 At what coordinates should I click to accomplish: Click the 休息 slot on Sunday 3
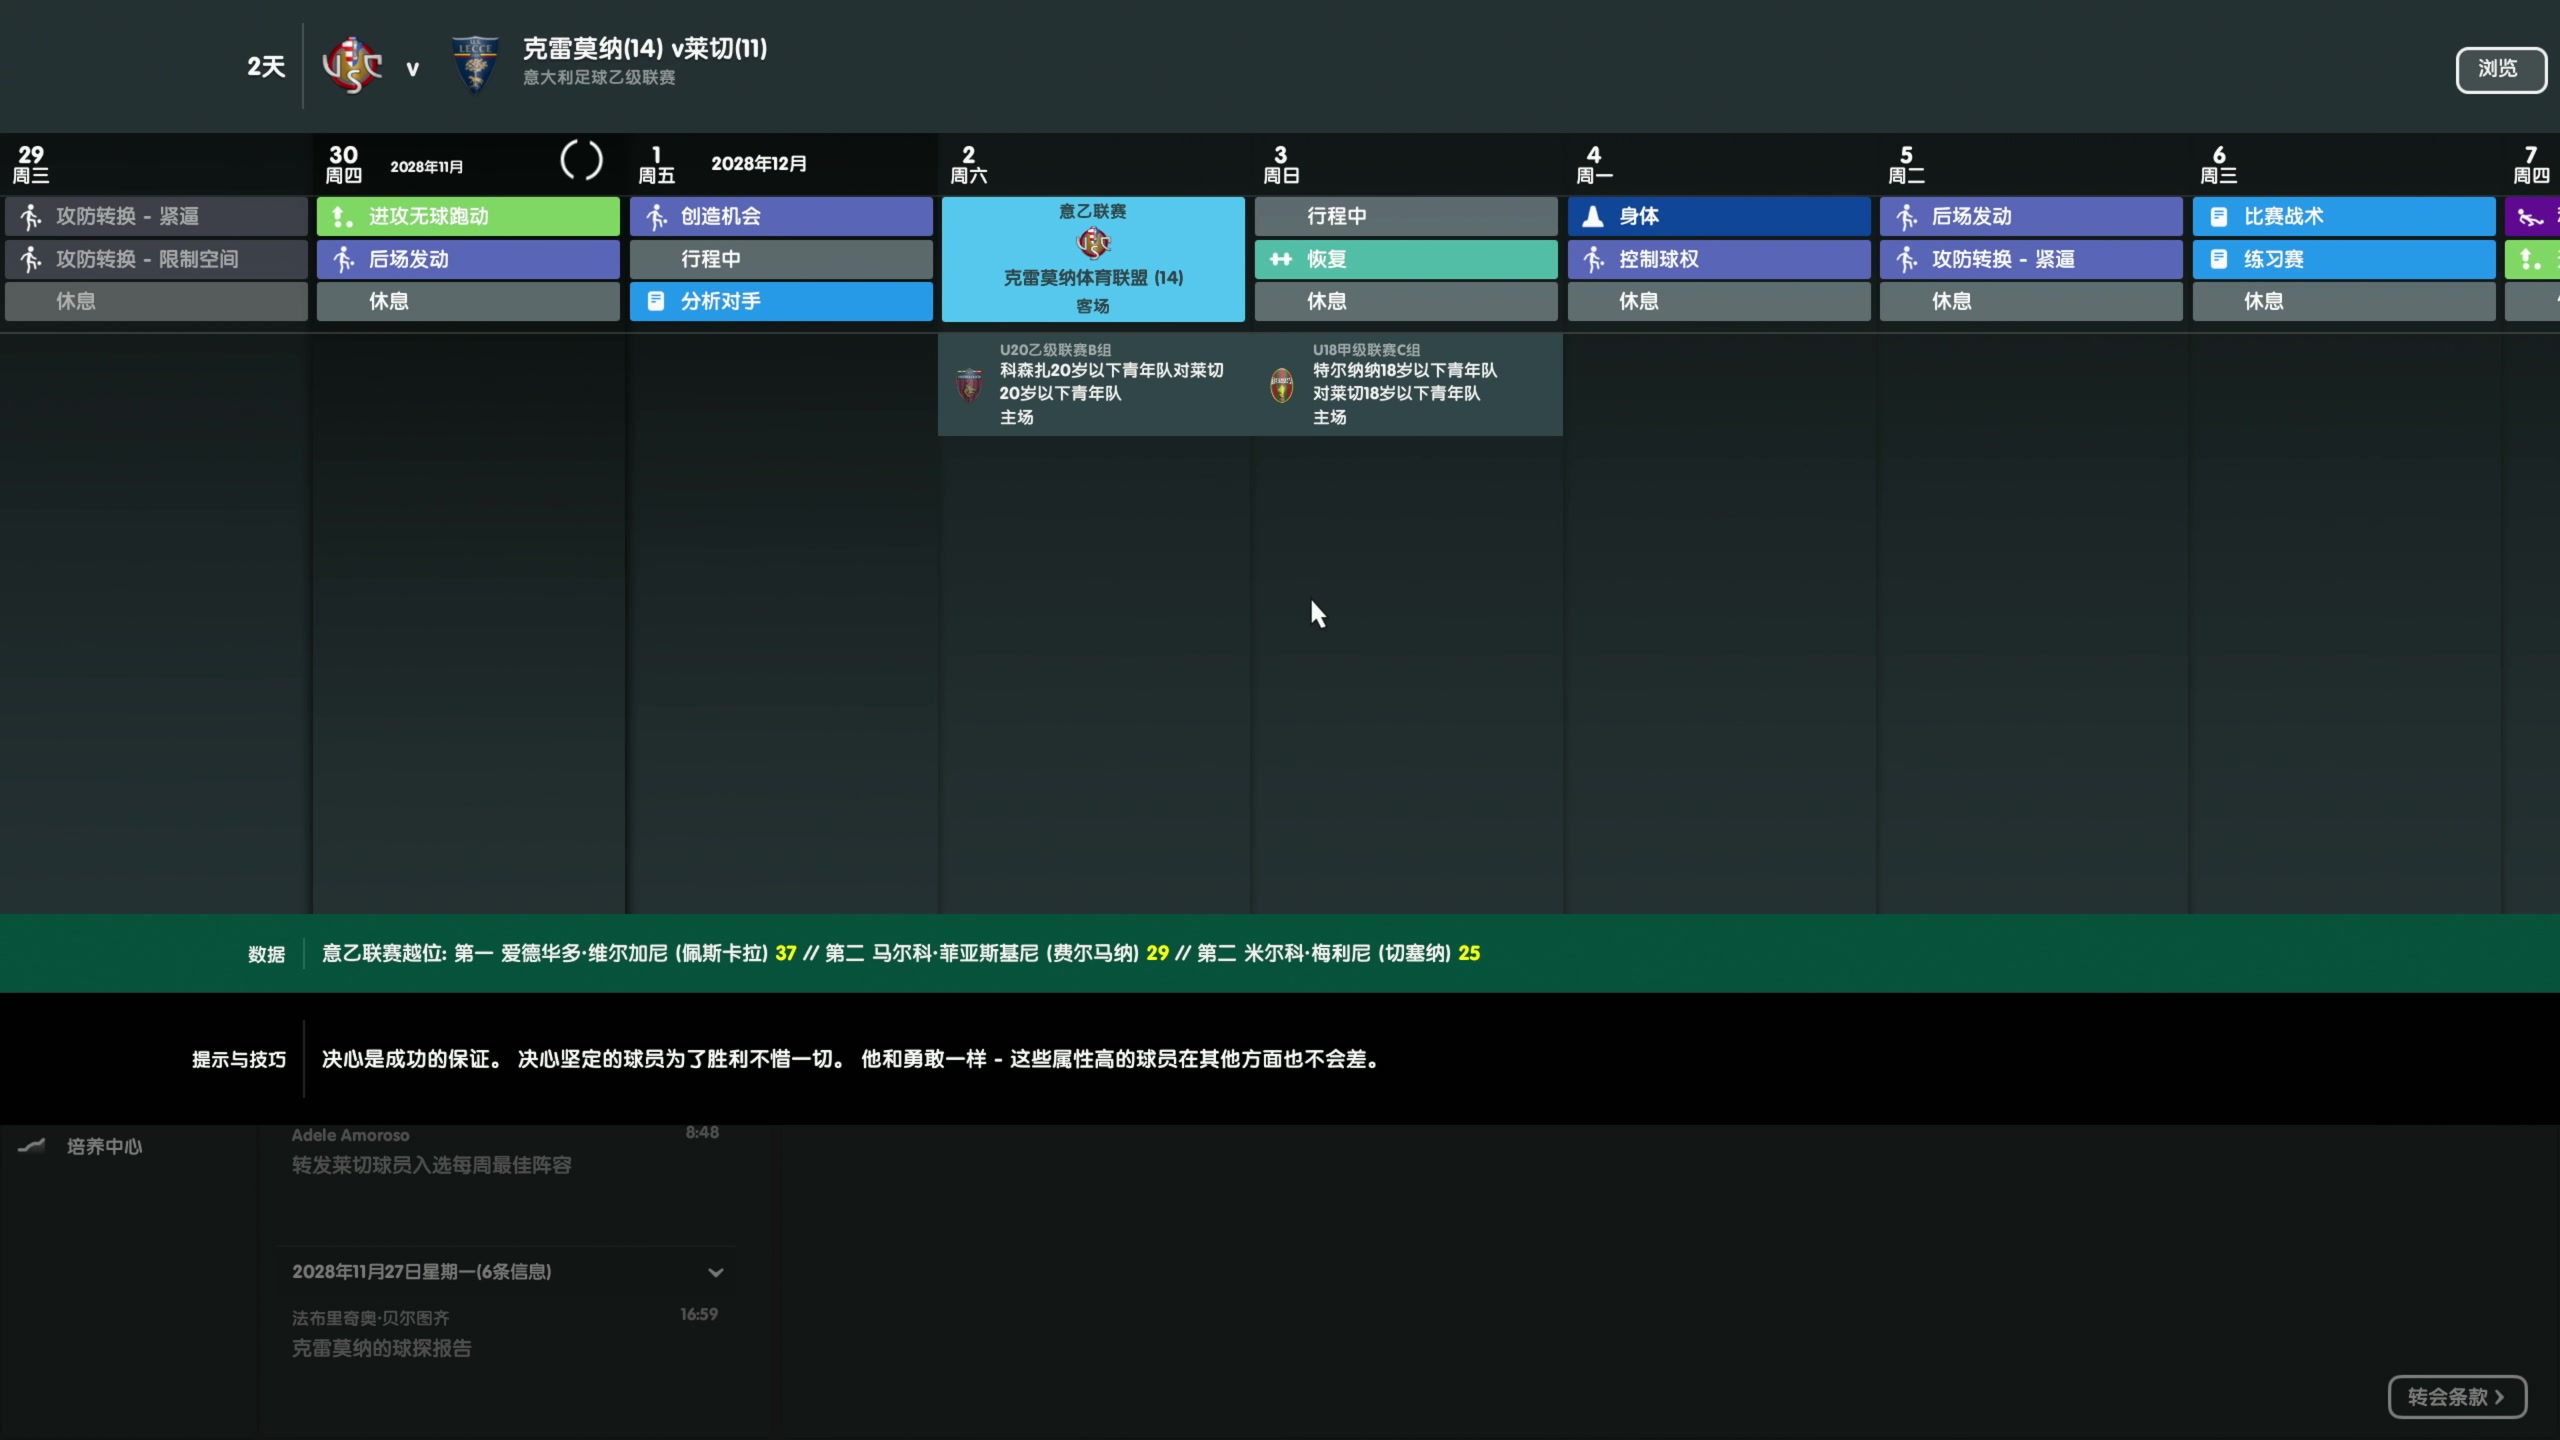(x=1406, y=301)
